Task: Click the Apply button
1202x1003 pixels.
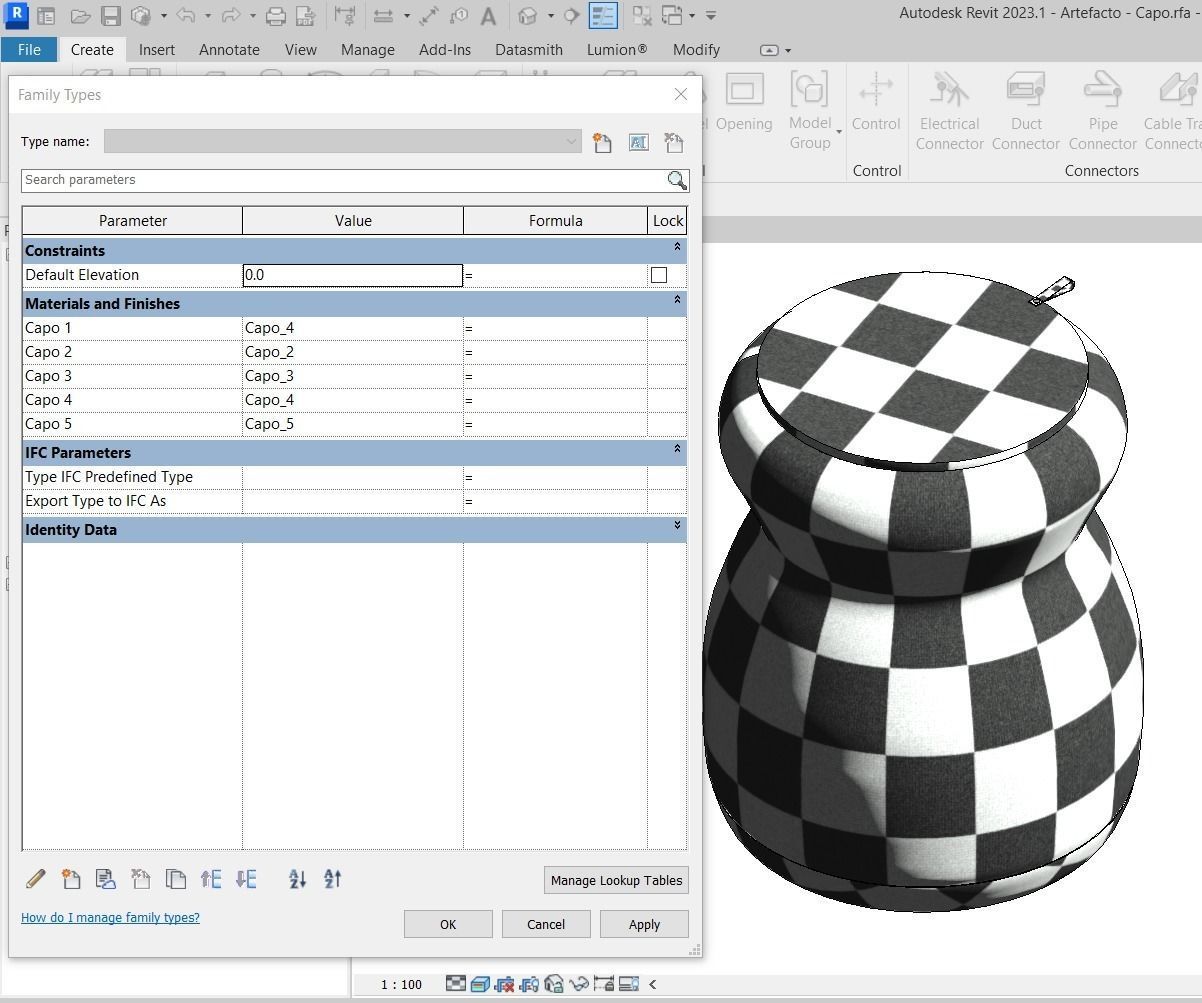Action: (644, 924)
